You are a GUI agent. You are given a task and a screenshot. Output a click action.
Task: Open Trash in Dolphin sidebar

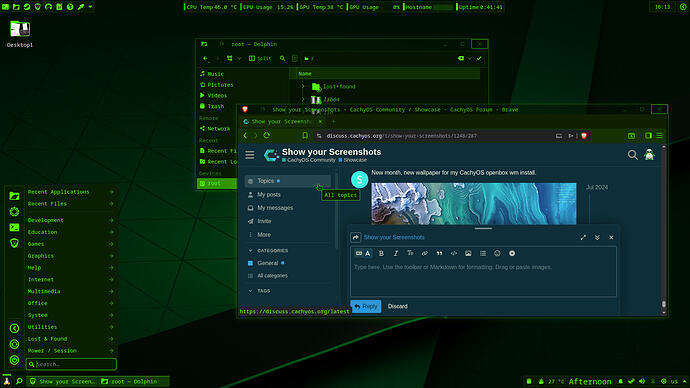pos(212,106)
